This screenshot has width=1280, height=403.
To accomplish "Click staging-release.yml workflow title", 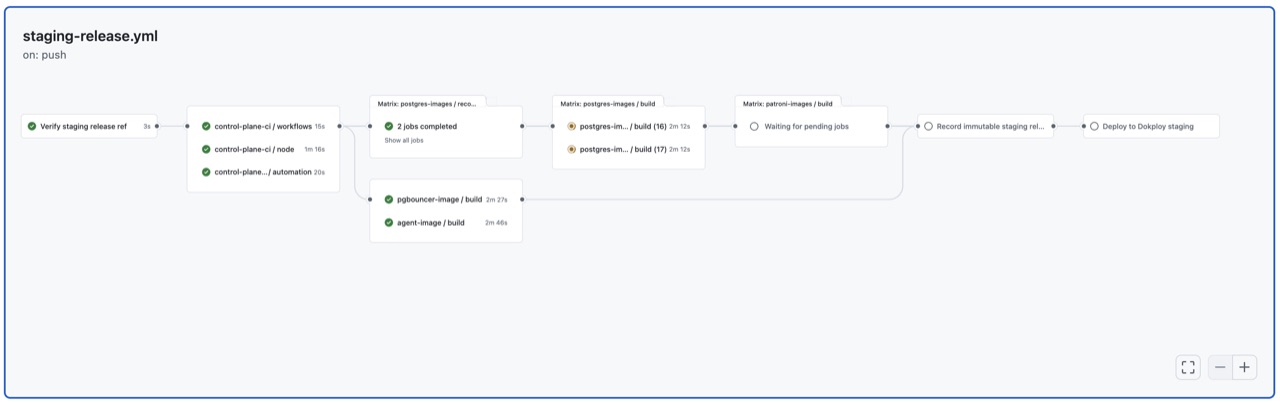I will tap(90, 36).
